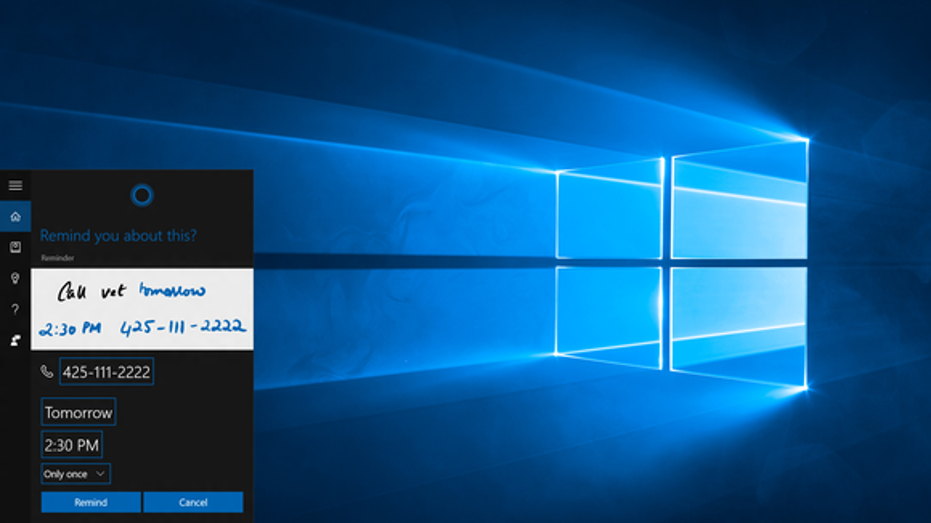Open Reminders lightbulb icon in sidebar
Screen dimensions: 931x523
pyautogui.click(x=15, y=278)
